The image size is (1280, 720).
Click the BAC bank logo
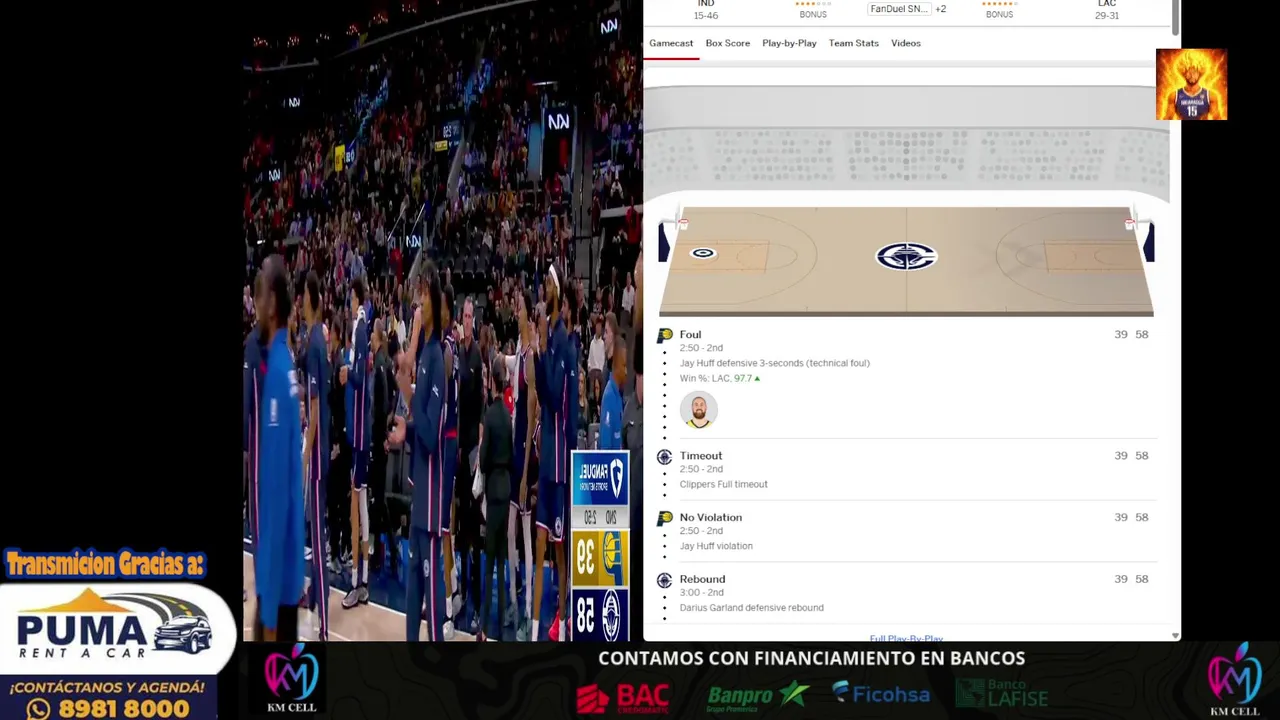(x=623, y=697)
